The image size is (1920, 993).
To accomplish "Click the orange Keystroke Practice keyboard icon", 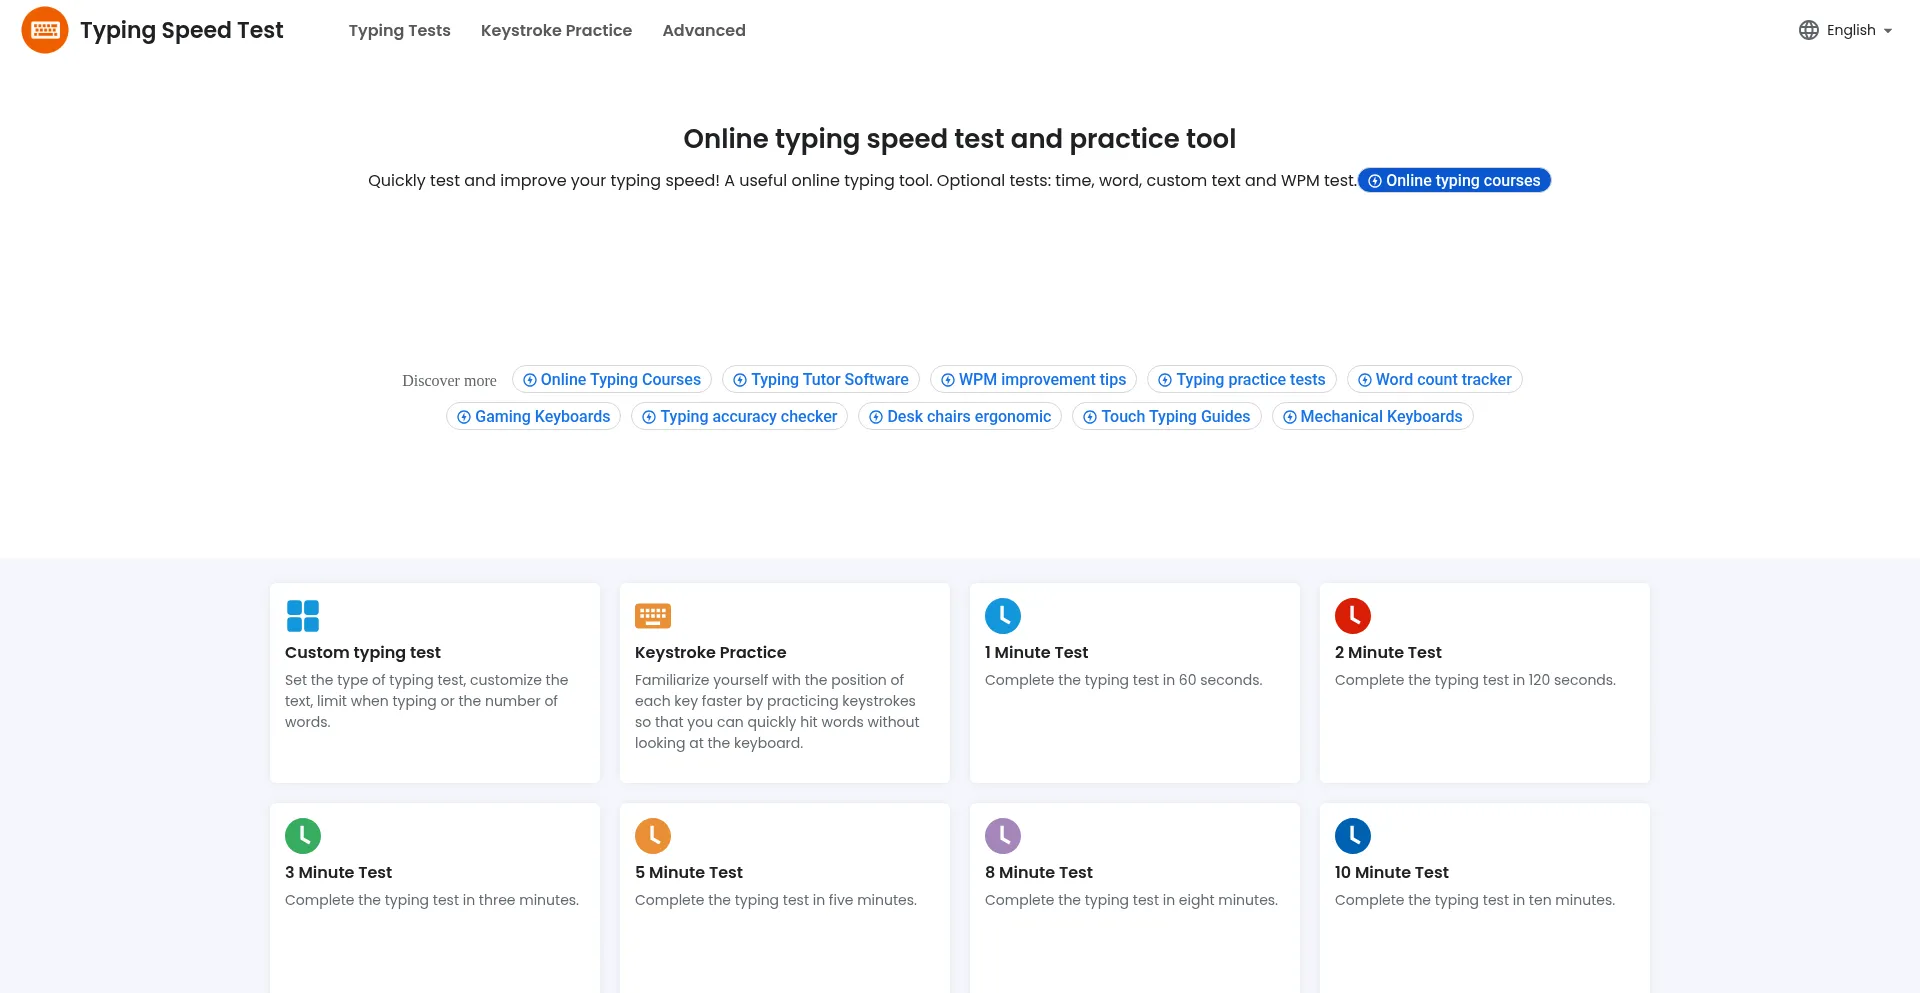I will tap(652, 616).
